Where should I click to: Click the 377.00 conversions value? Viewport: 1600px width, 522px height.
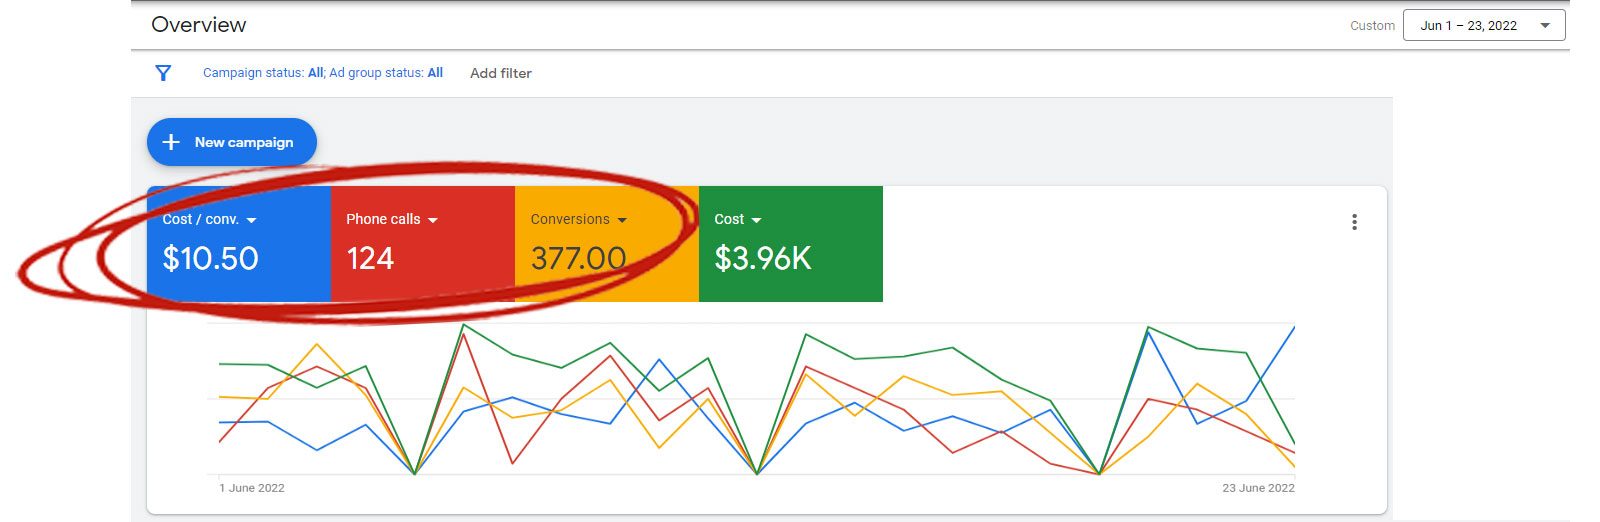(578, 259)
